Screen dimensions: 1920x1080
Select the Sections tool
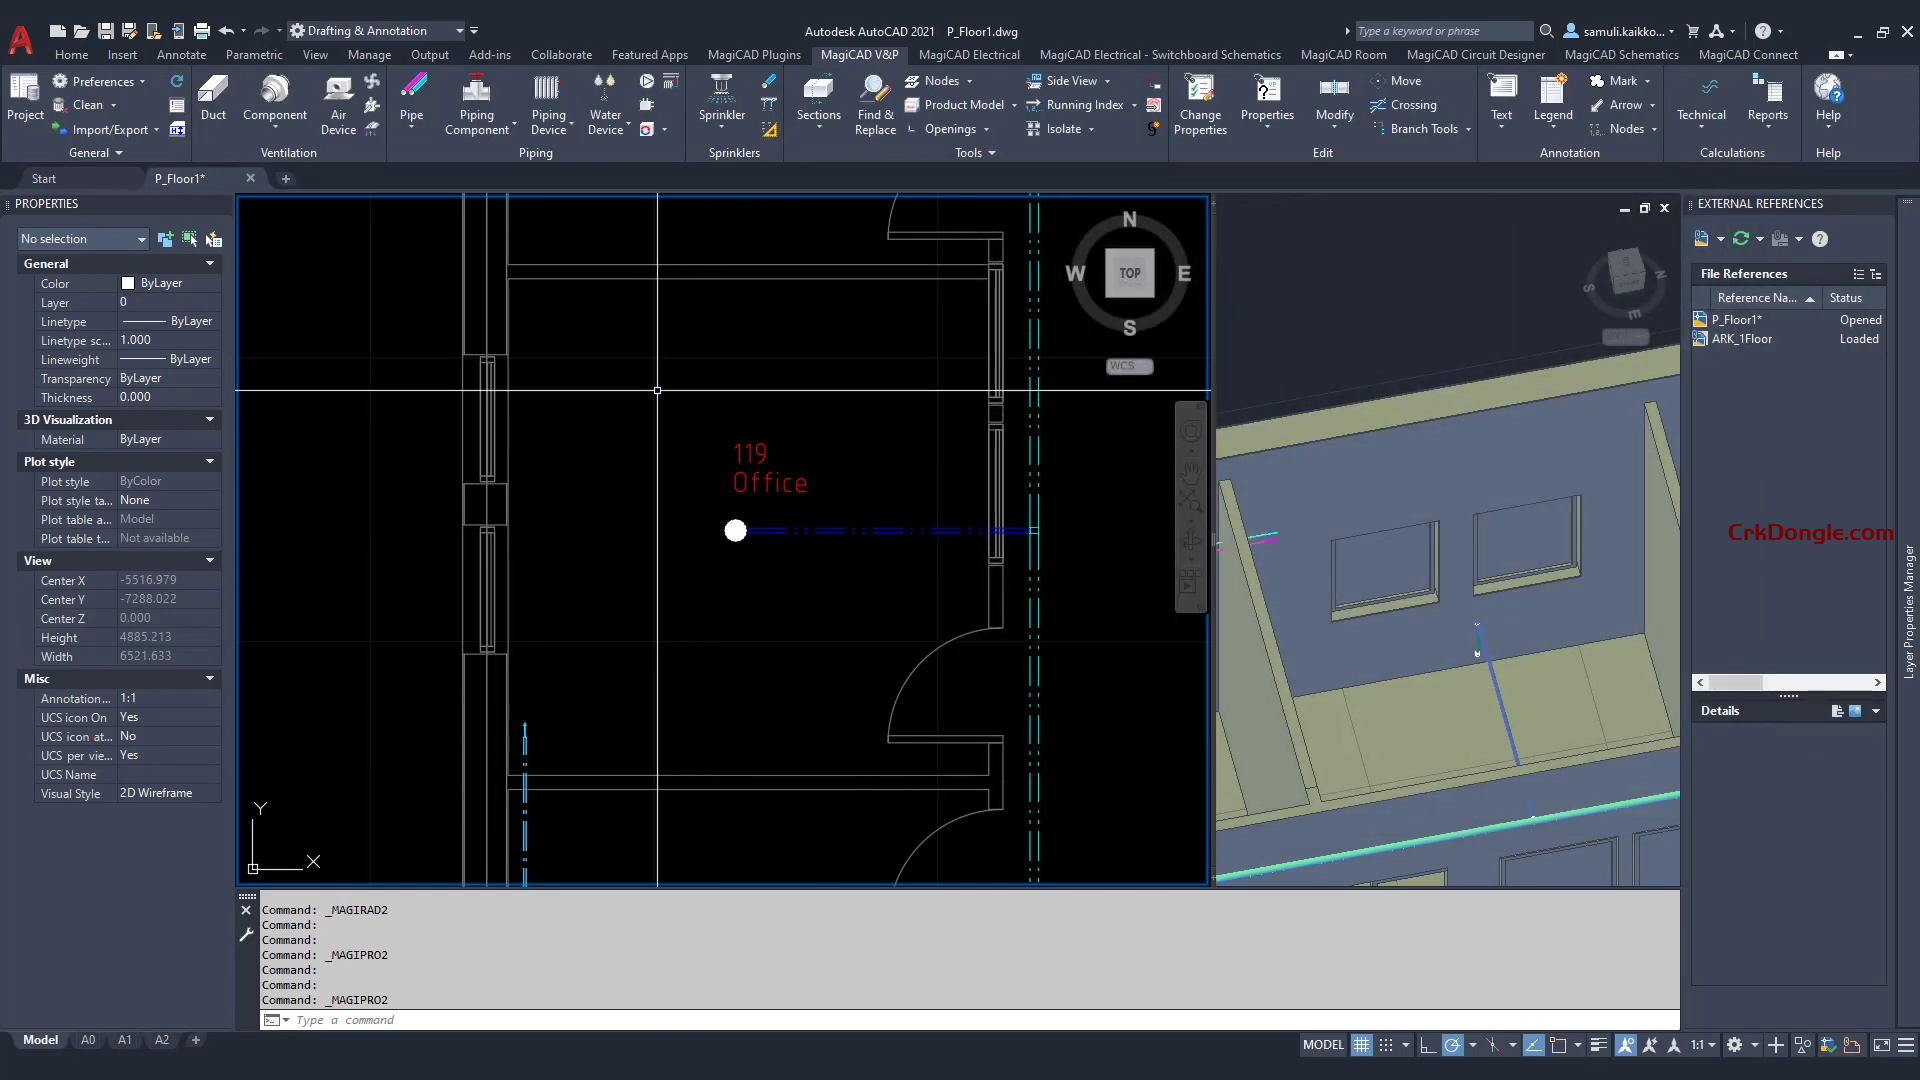coord(818,100)
